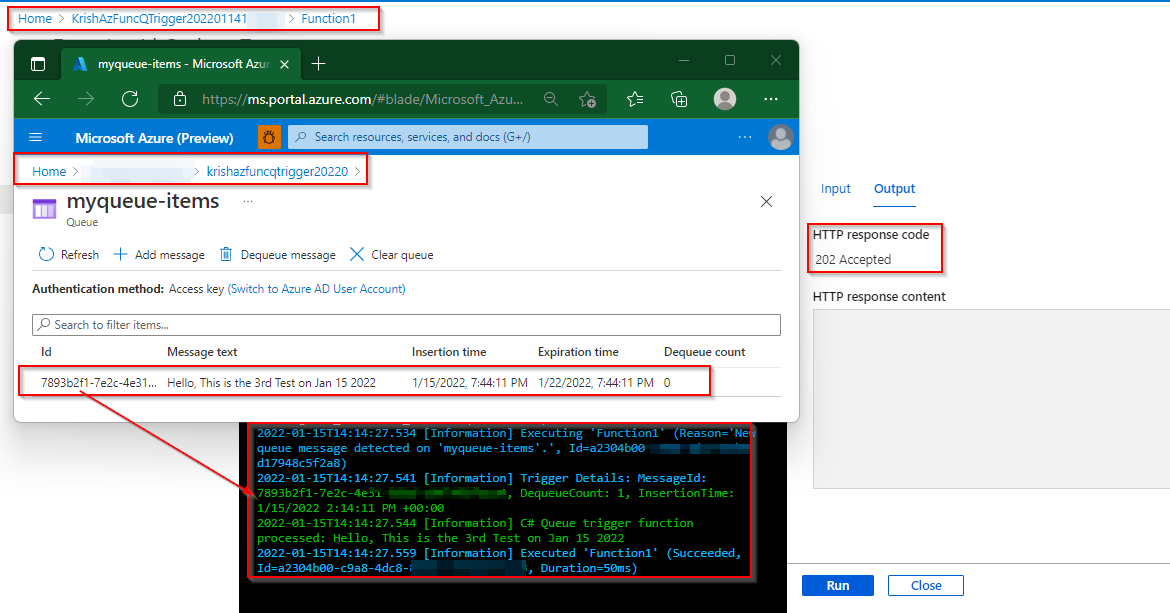Click the browser Refresh icon
The height and width of the screenshot is (613, 1170).
pyautogui.click(x=130, y=99)
